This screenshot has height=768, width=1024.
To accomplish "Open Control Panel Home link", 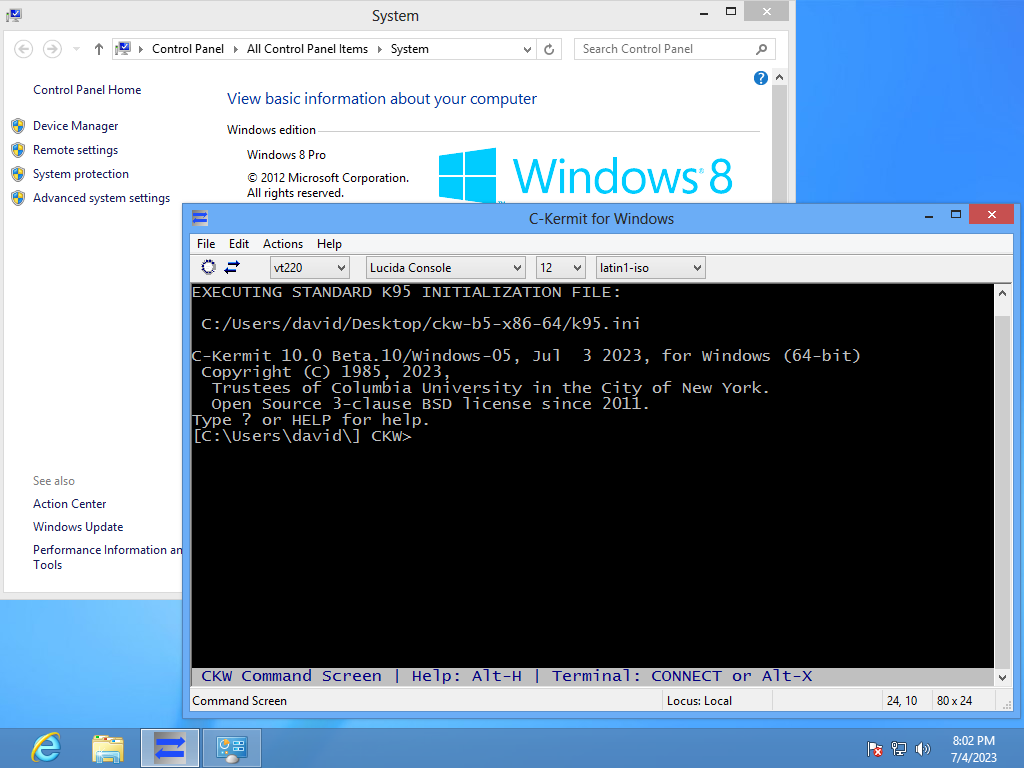I will point(87,90).
